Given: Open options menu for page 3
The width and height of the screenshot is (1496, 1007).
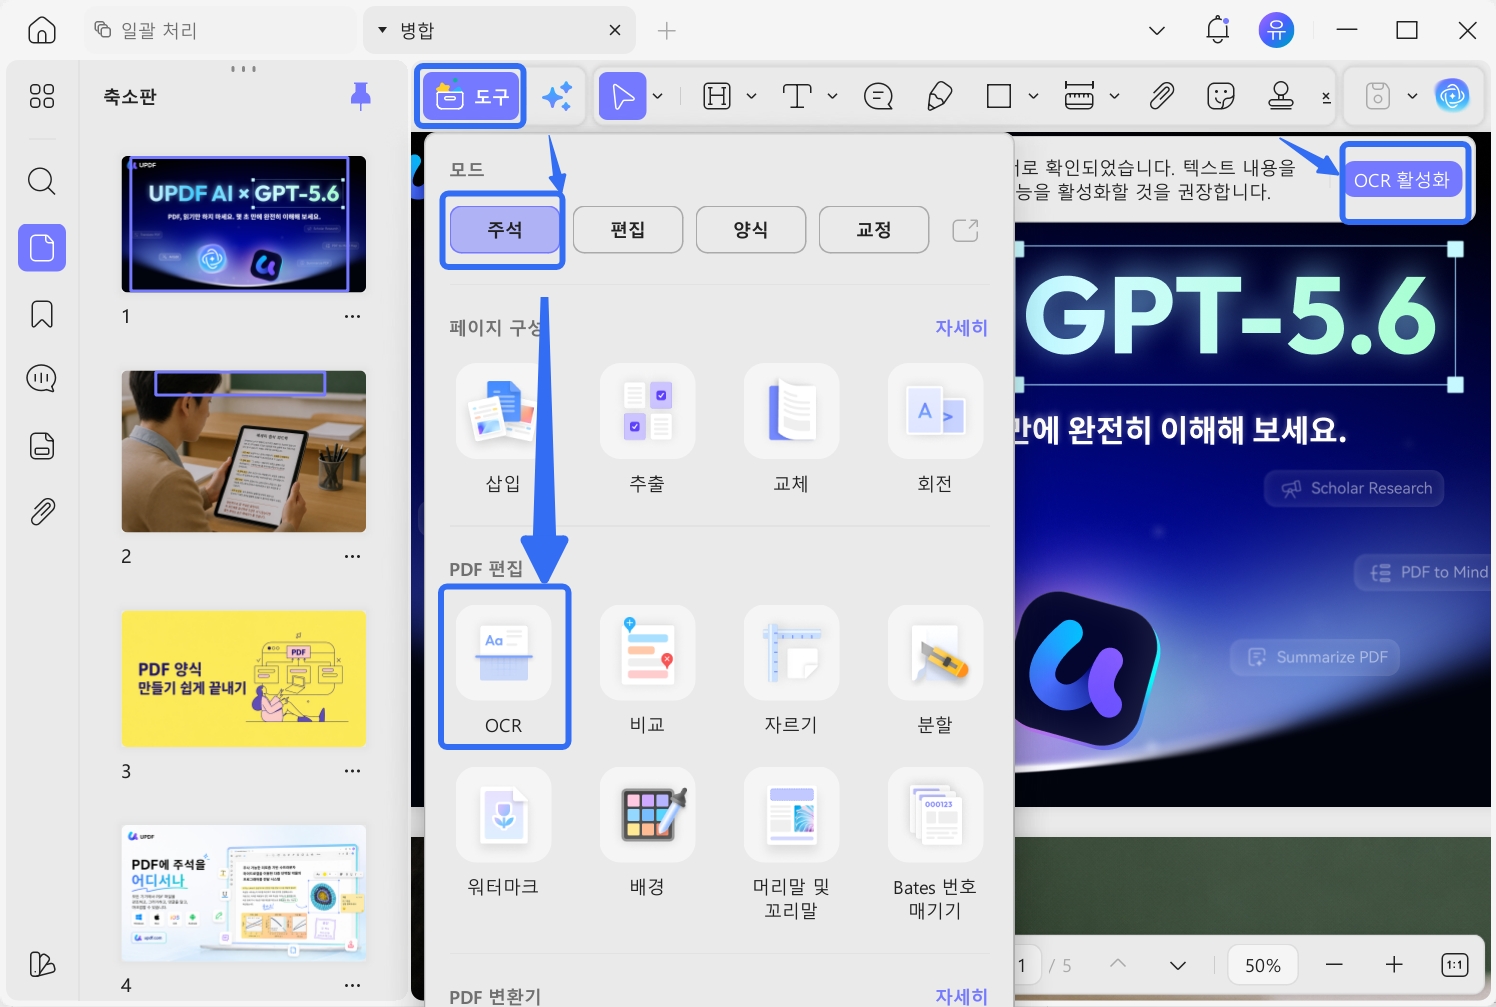Looking at the screenshot, I should pos(352,771).
